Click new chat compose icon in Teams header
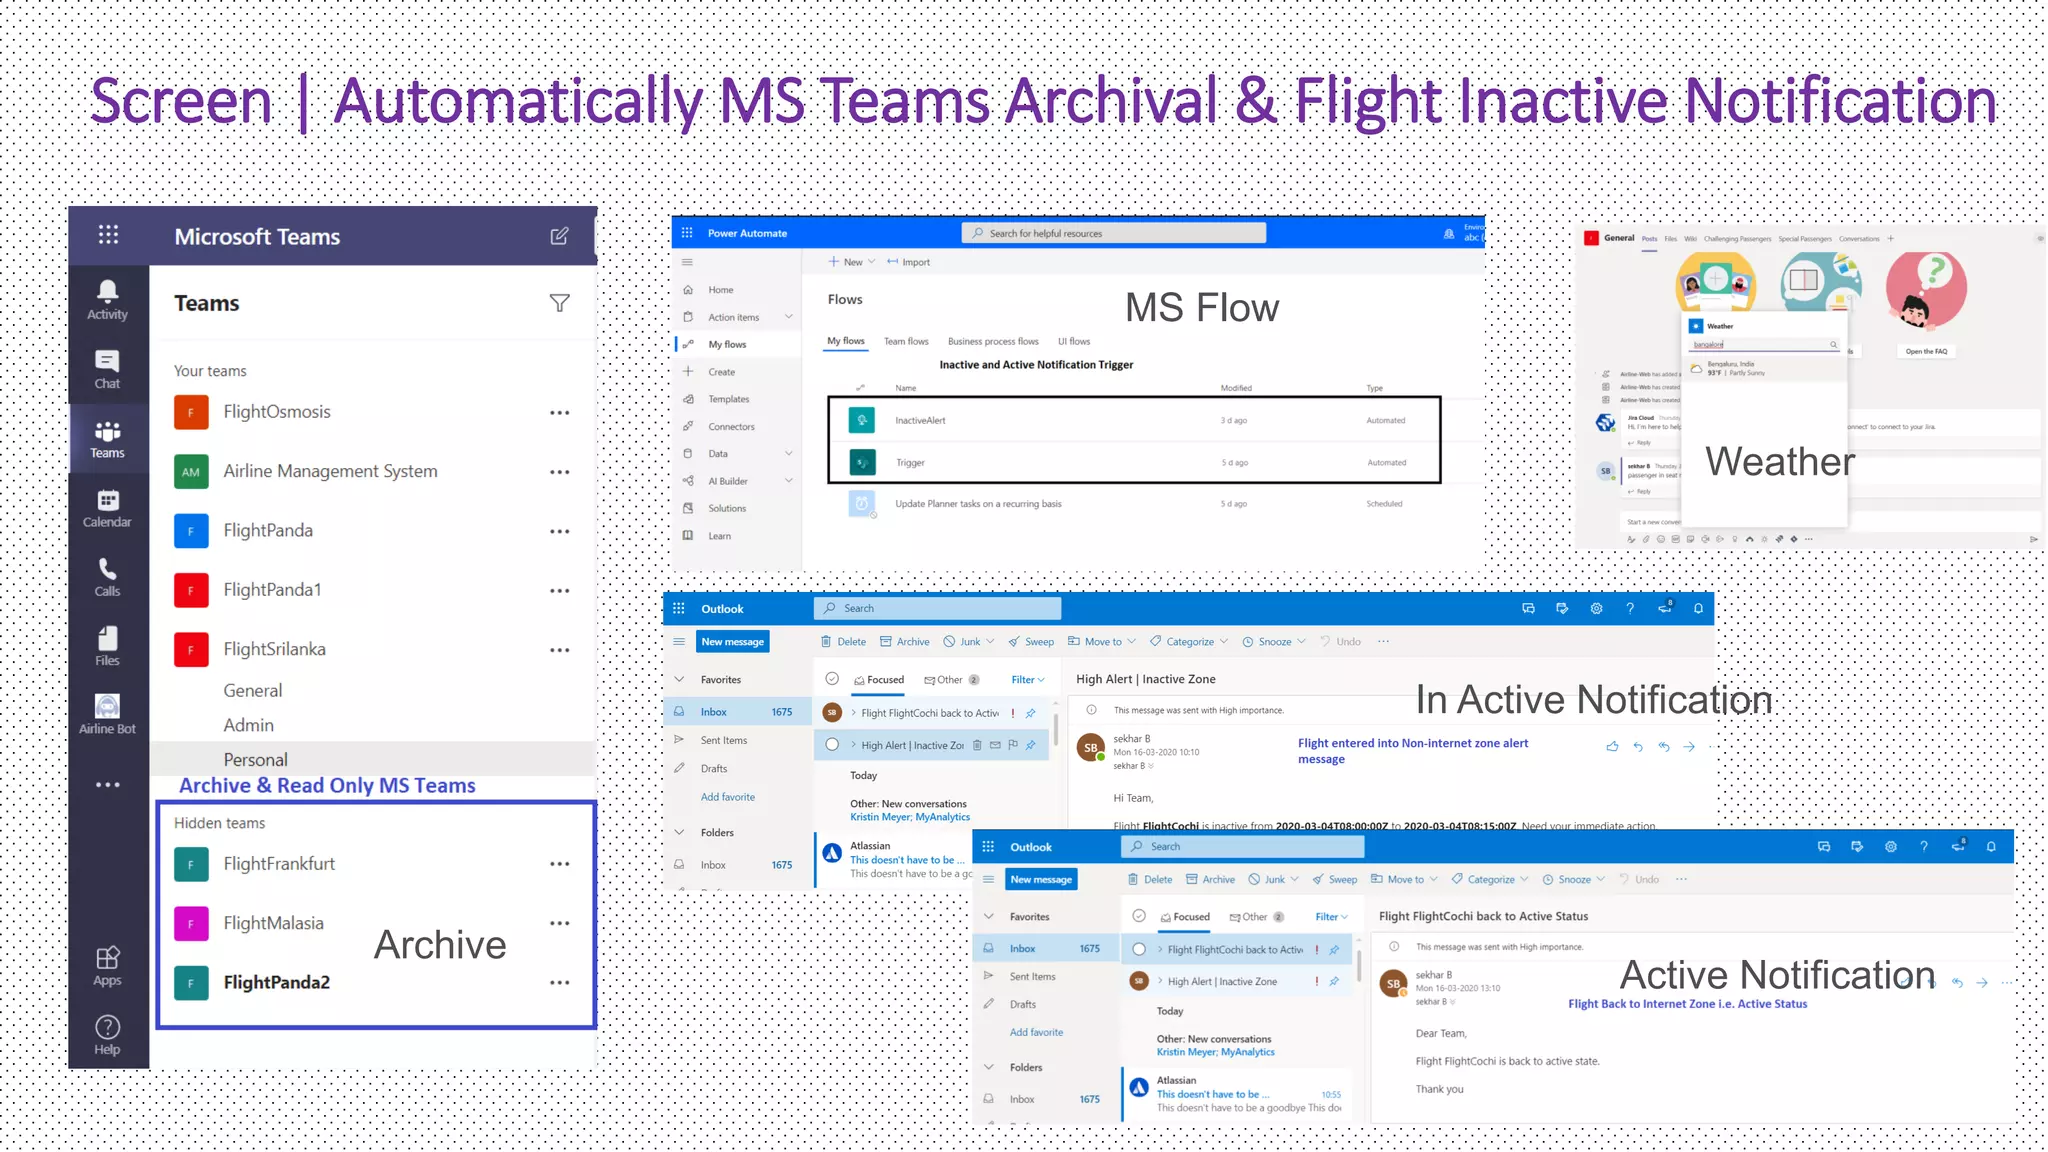 (560, 236)
